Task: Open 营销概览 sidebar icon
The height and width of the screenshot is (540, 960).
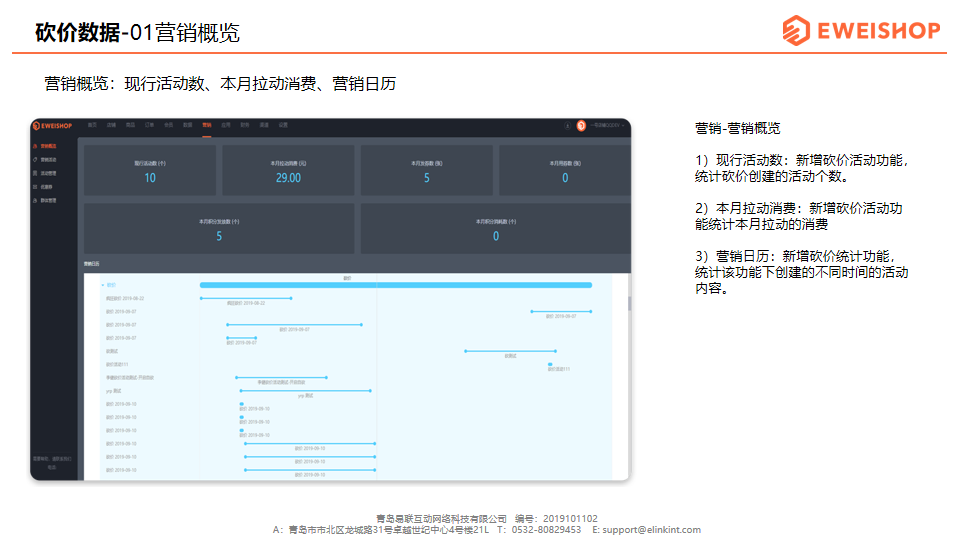Action: (35, 146)
